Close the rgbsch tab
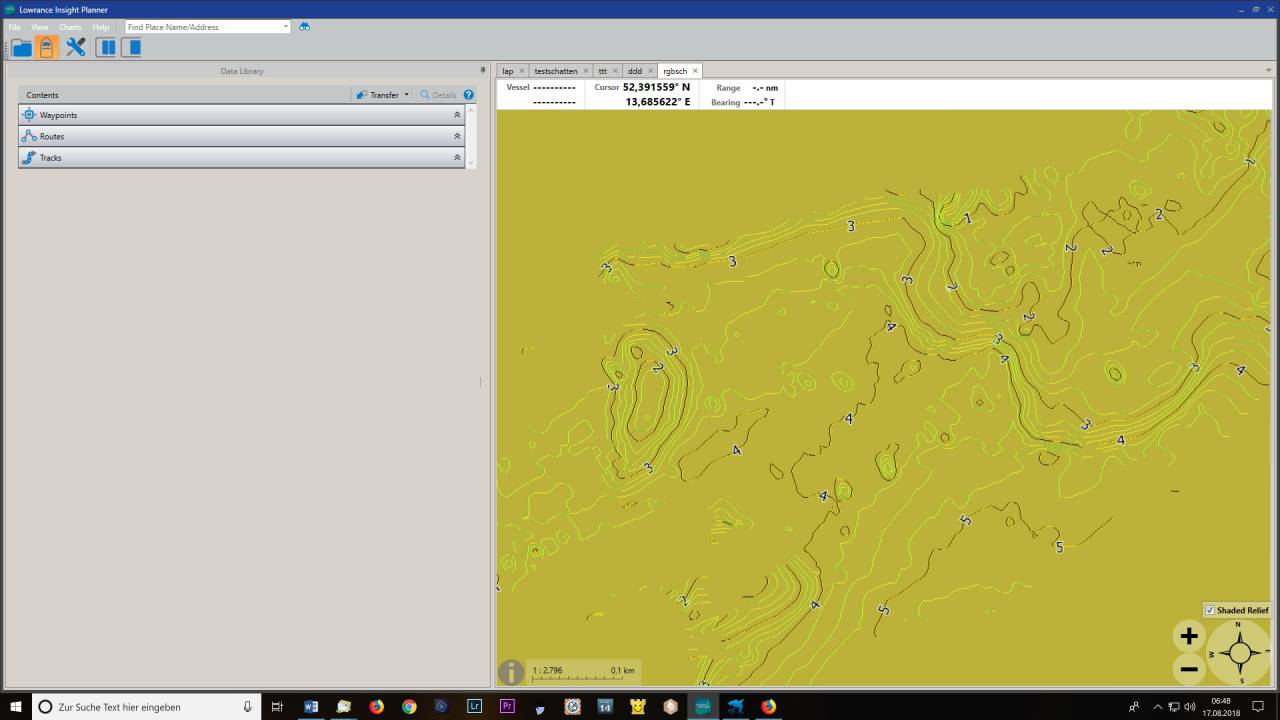Screen dimensions: 1280x720 [695, 71]
